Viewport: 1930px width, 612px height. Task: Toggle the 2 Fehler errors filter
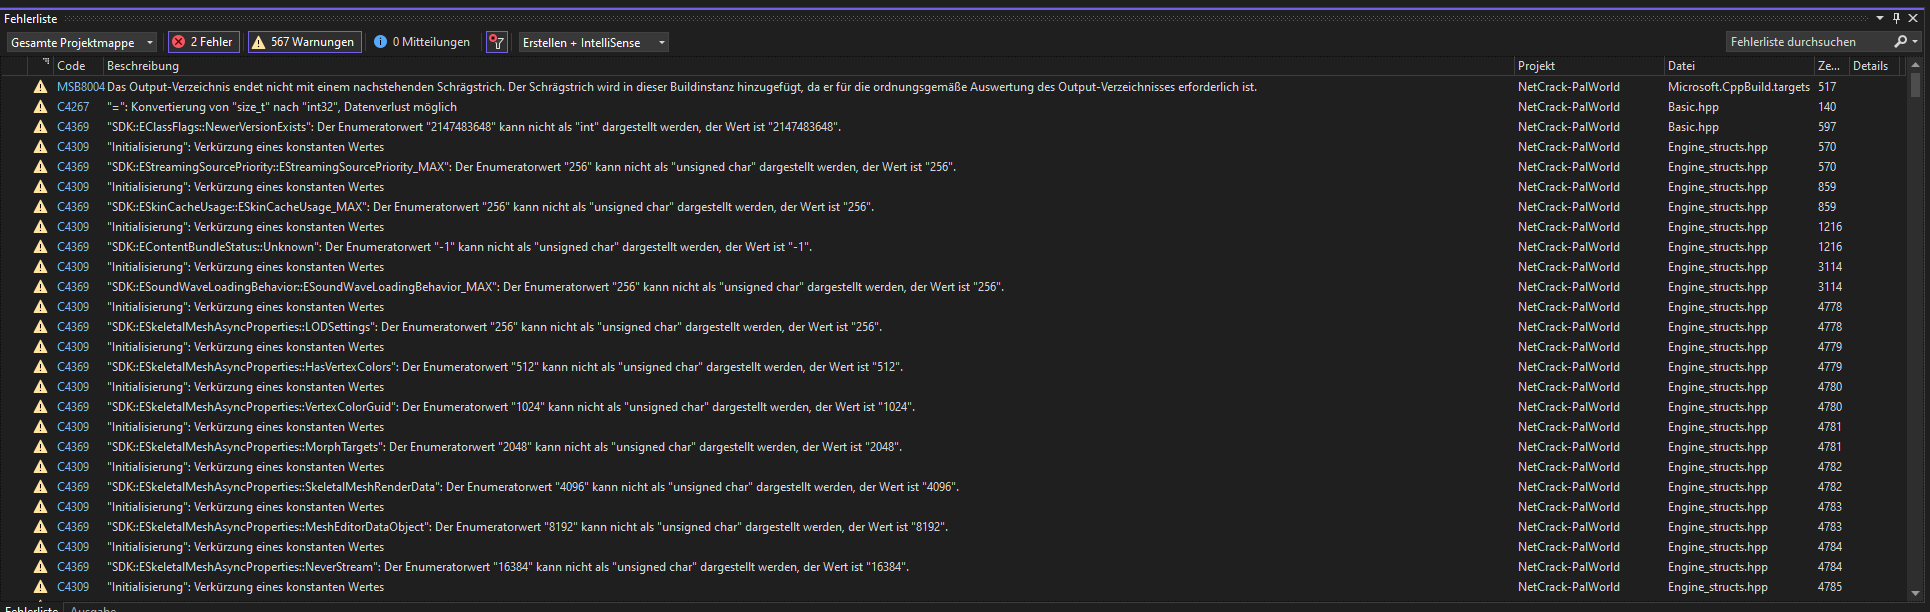click(203, 42)
